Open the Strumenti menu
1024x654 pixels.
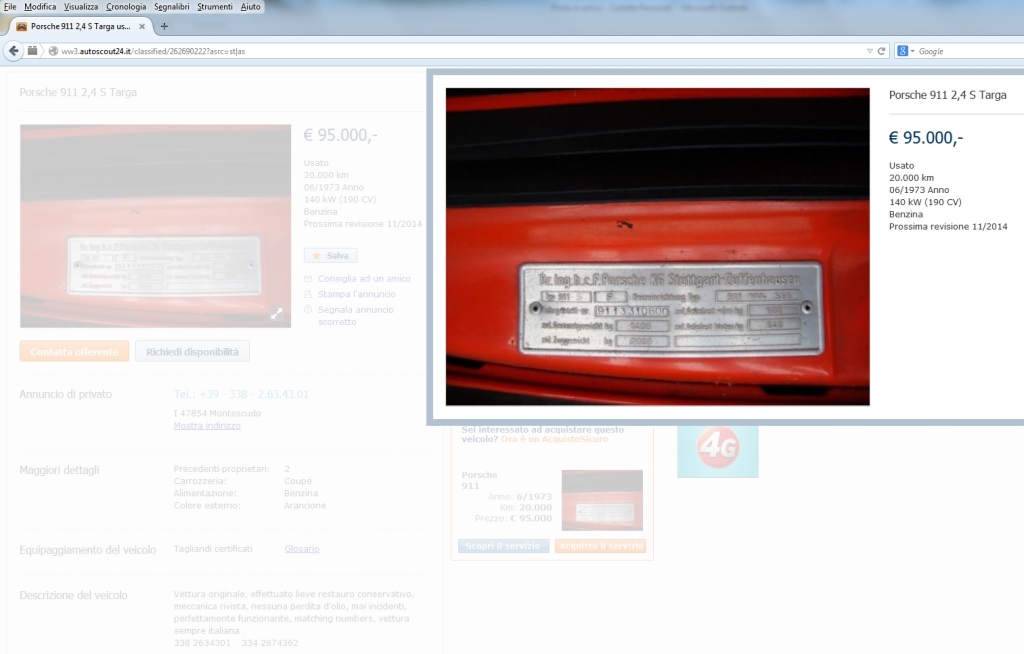tap(215, 7)
